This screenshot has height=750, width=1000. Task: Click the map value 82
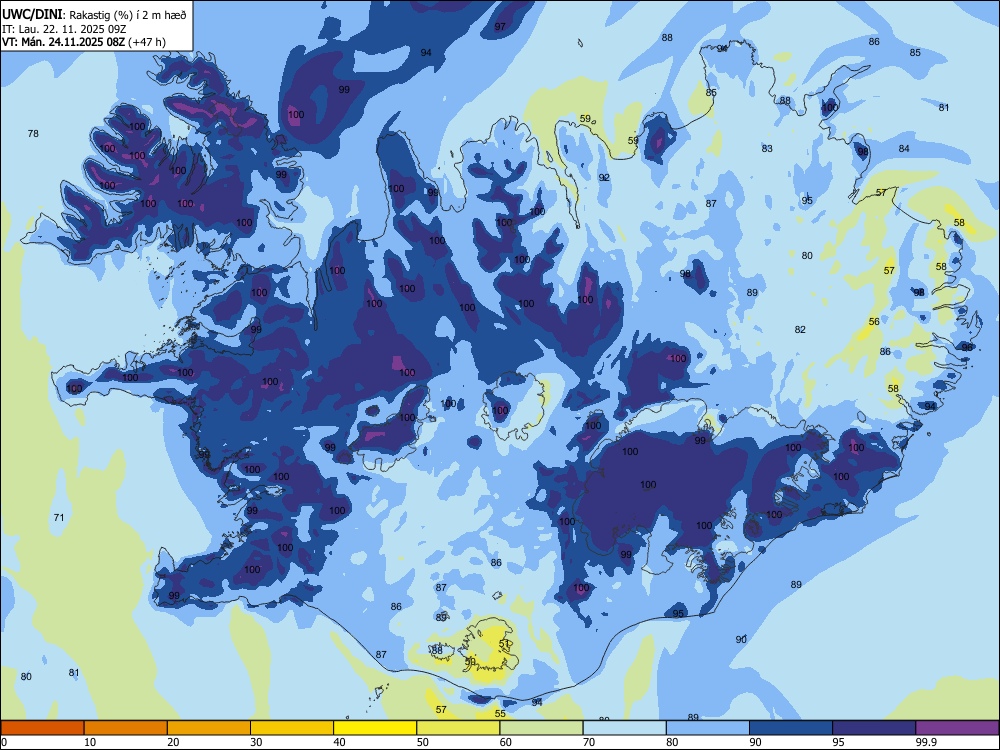pos(800,329)
